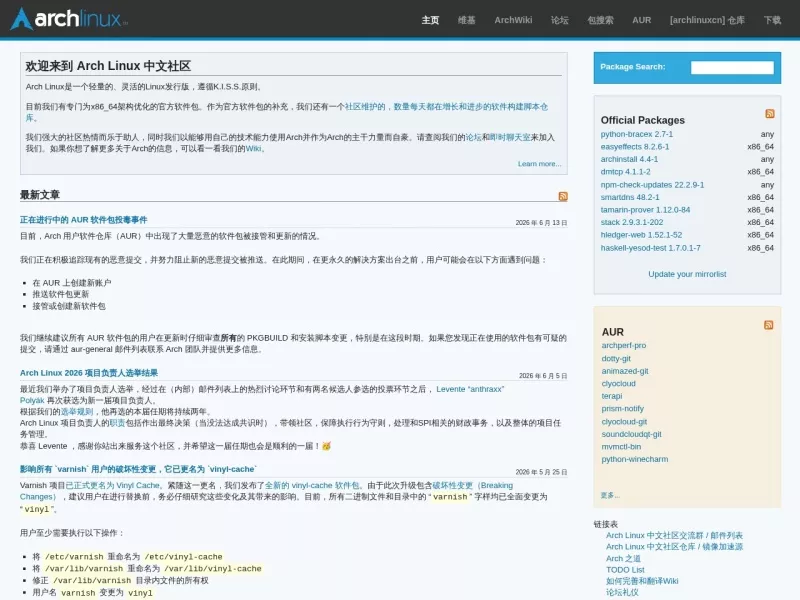
Task: Open AUR package python-winecharm
Action: click(x=634, y=459)
